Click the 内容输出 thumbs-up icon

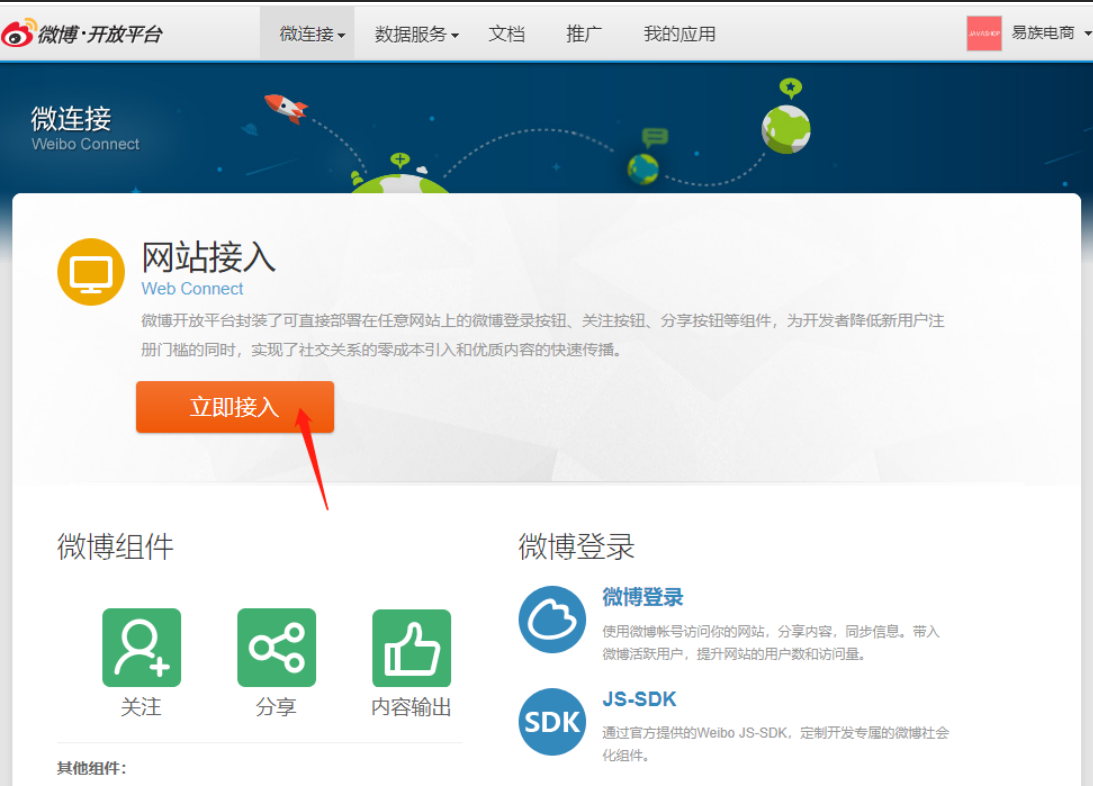pyautogui.click(x=411, y=648)
